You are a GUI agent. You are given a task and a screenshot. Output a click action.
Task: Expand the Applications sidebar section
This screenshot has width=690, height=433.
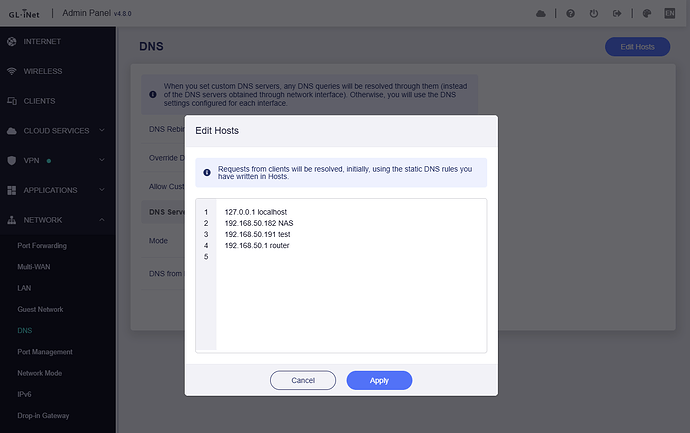pyautogui.click(x=102, y=190)
